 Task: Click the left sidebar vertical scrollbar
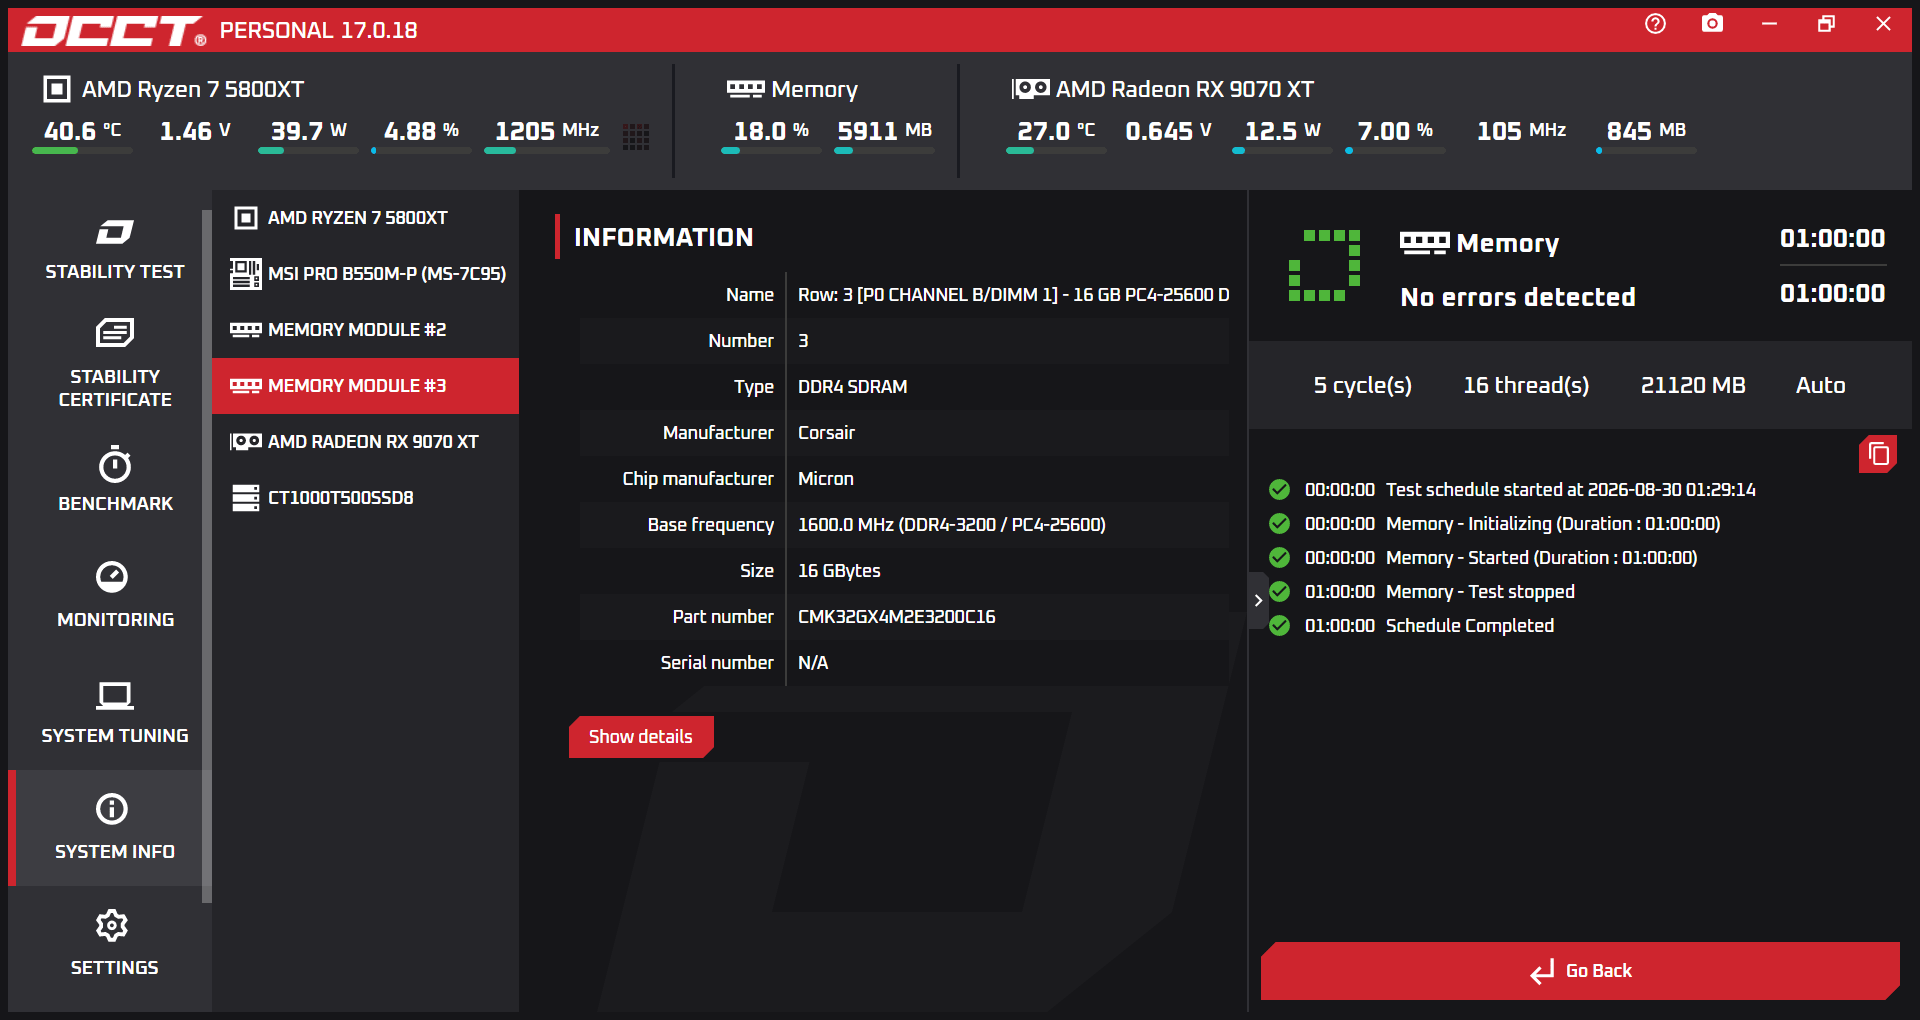click(x=207, y=555)
